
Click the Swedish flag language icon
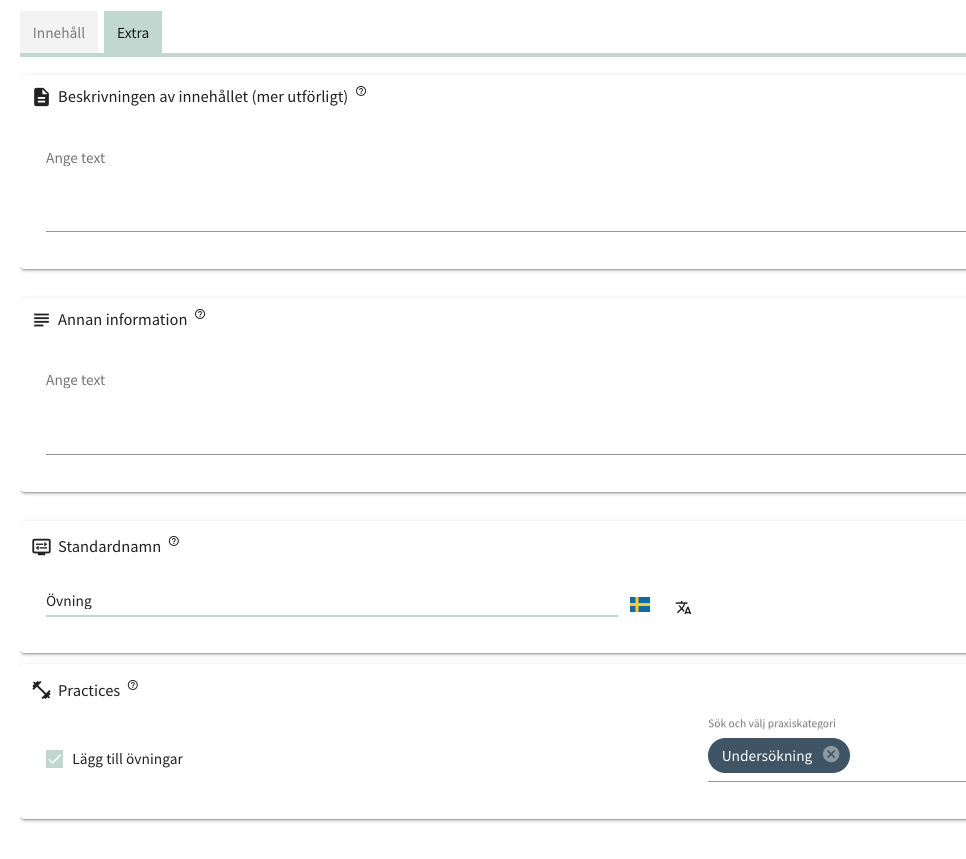coord(639,604)
